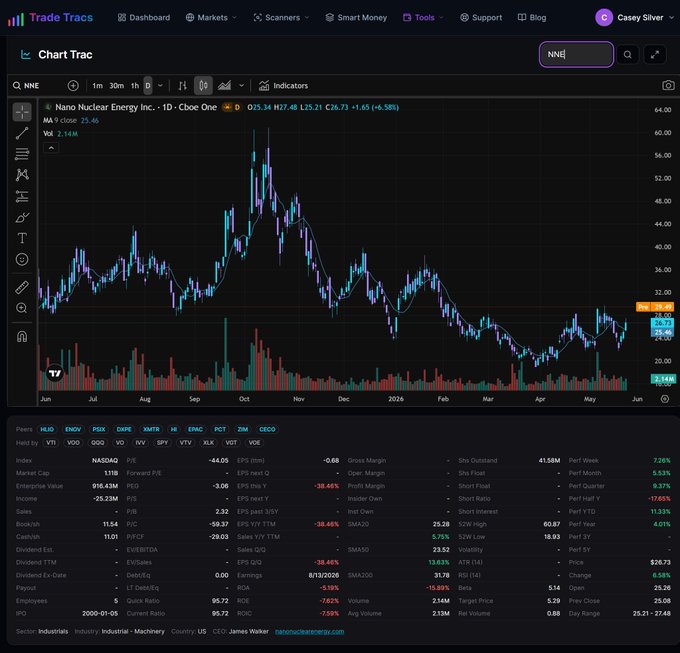The image size is (680, 653).
Task: Open the emoji icons tool
Action: pyautogui.click(x=22, y=259)
